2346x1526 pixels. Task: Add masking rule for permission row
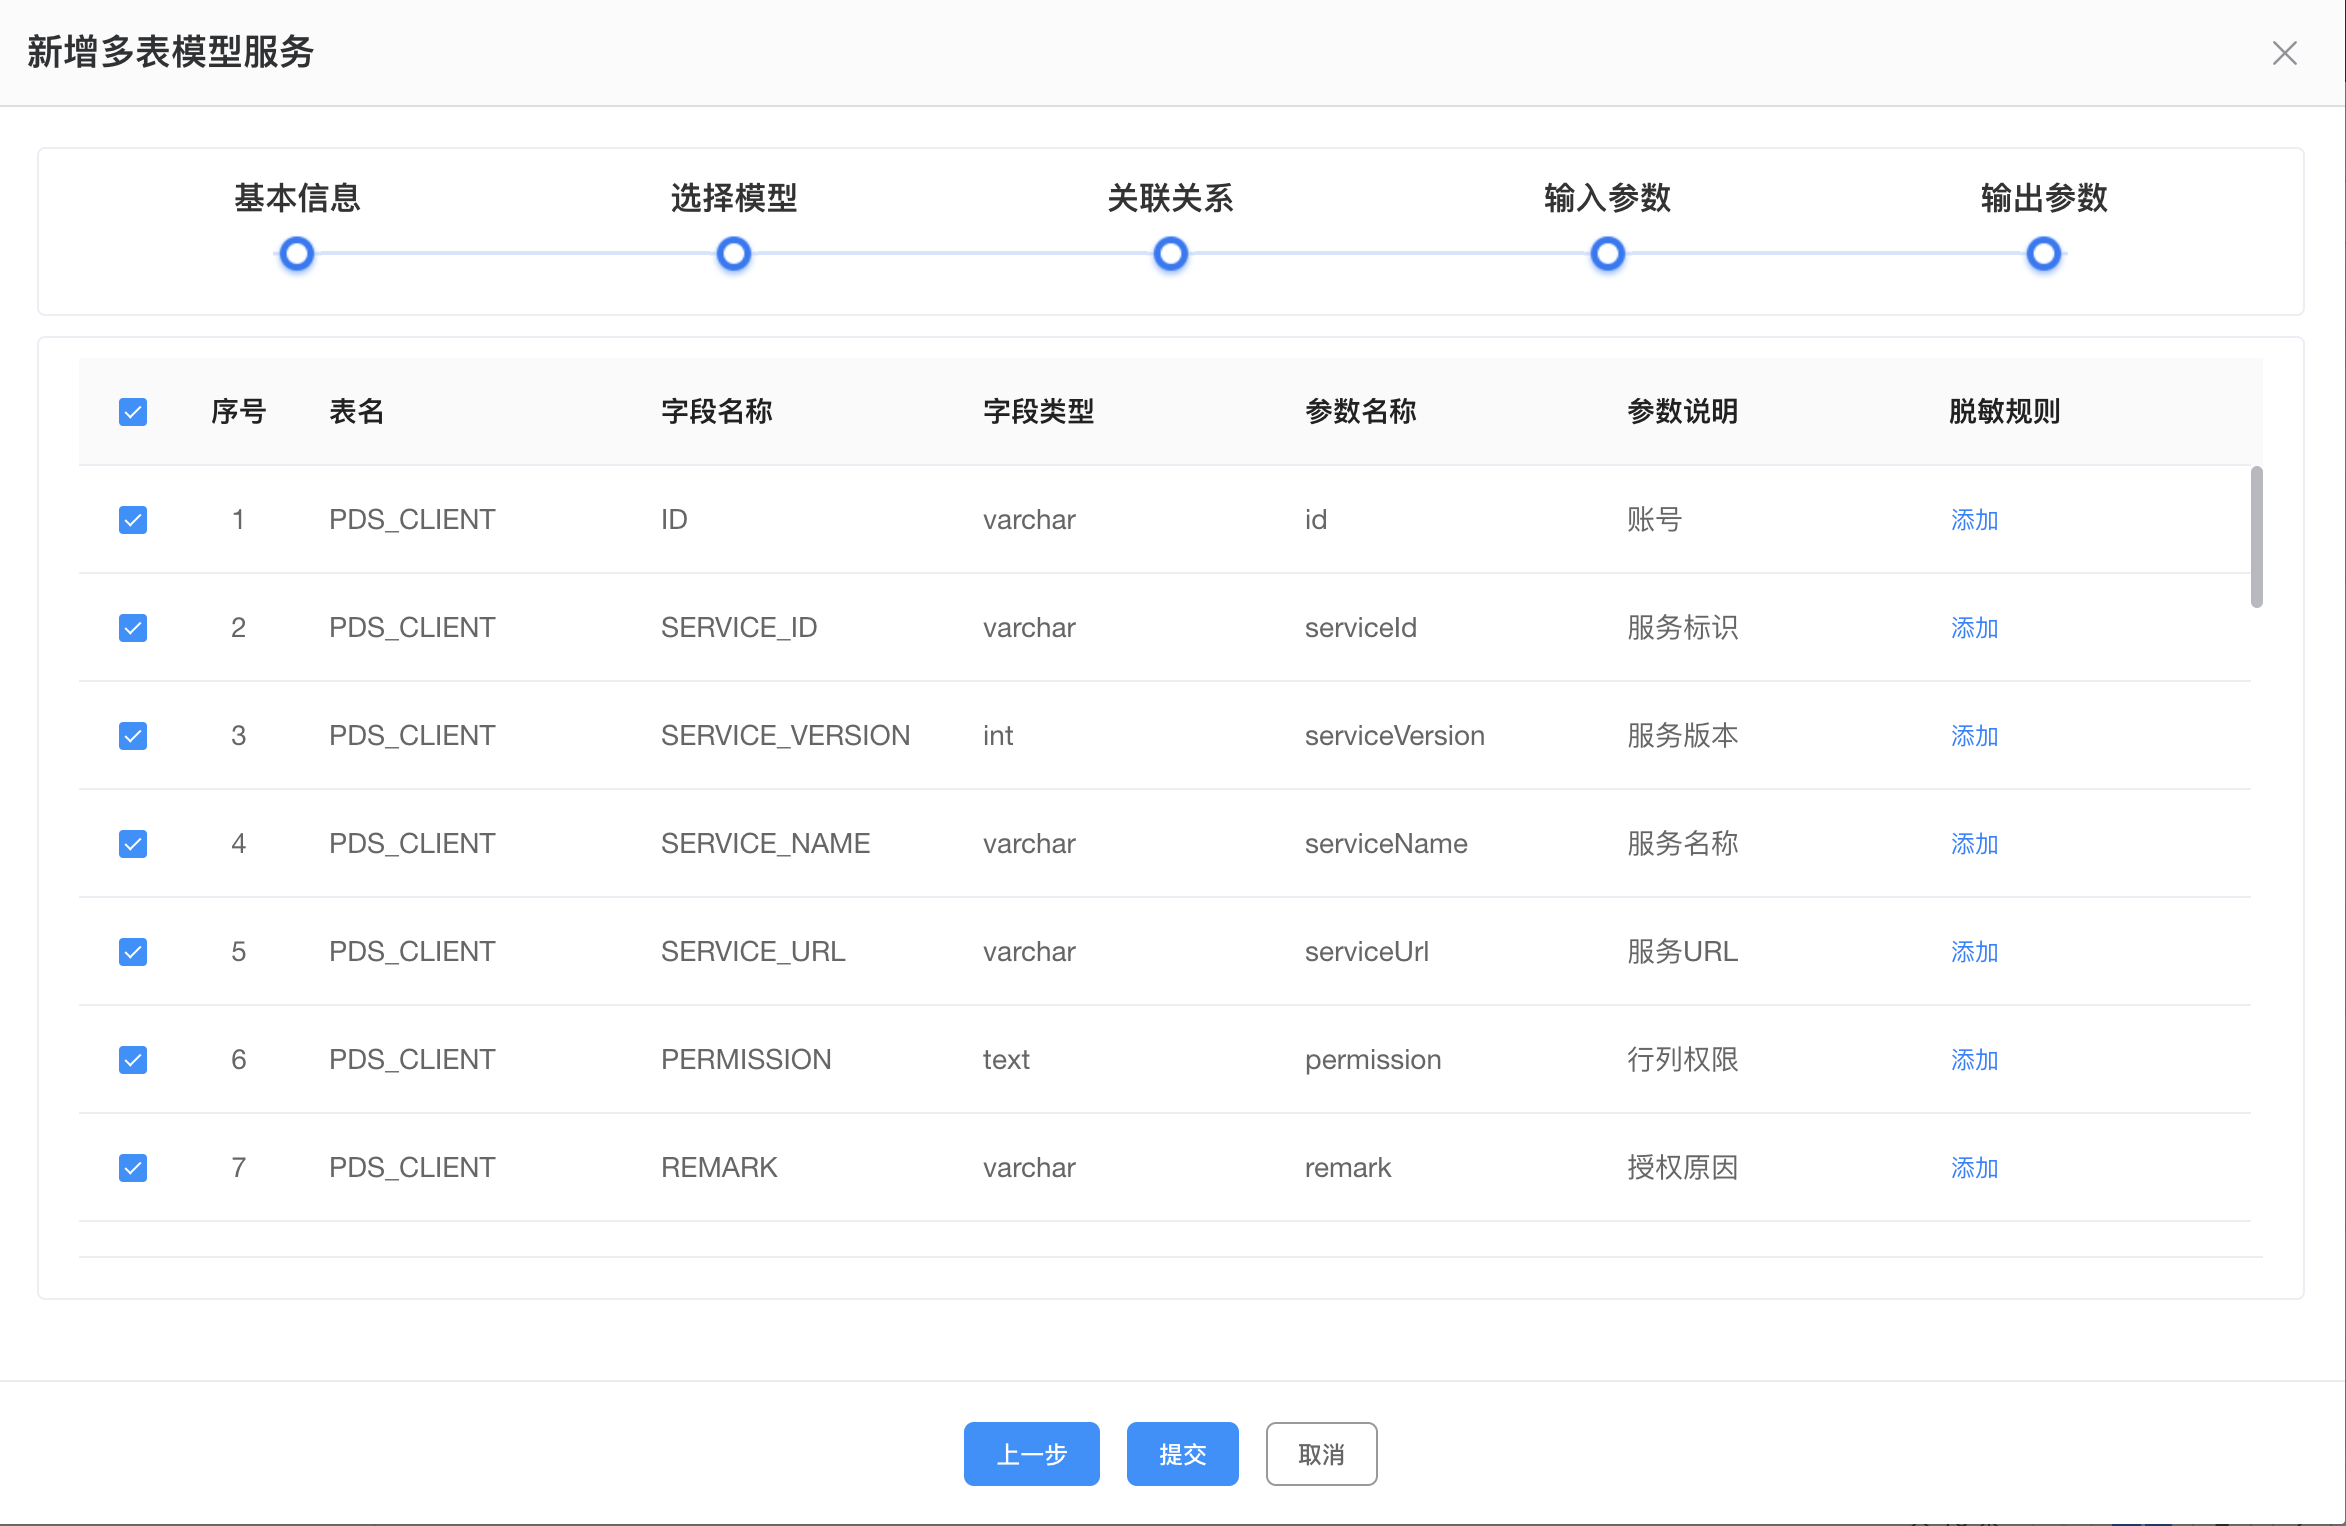coord(1975,1060)
